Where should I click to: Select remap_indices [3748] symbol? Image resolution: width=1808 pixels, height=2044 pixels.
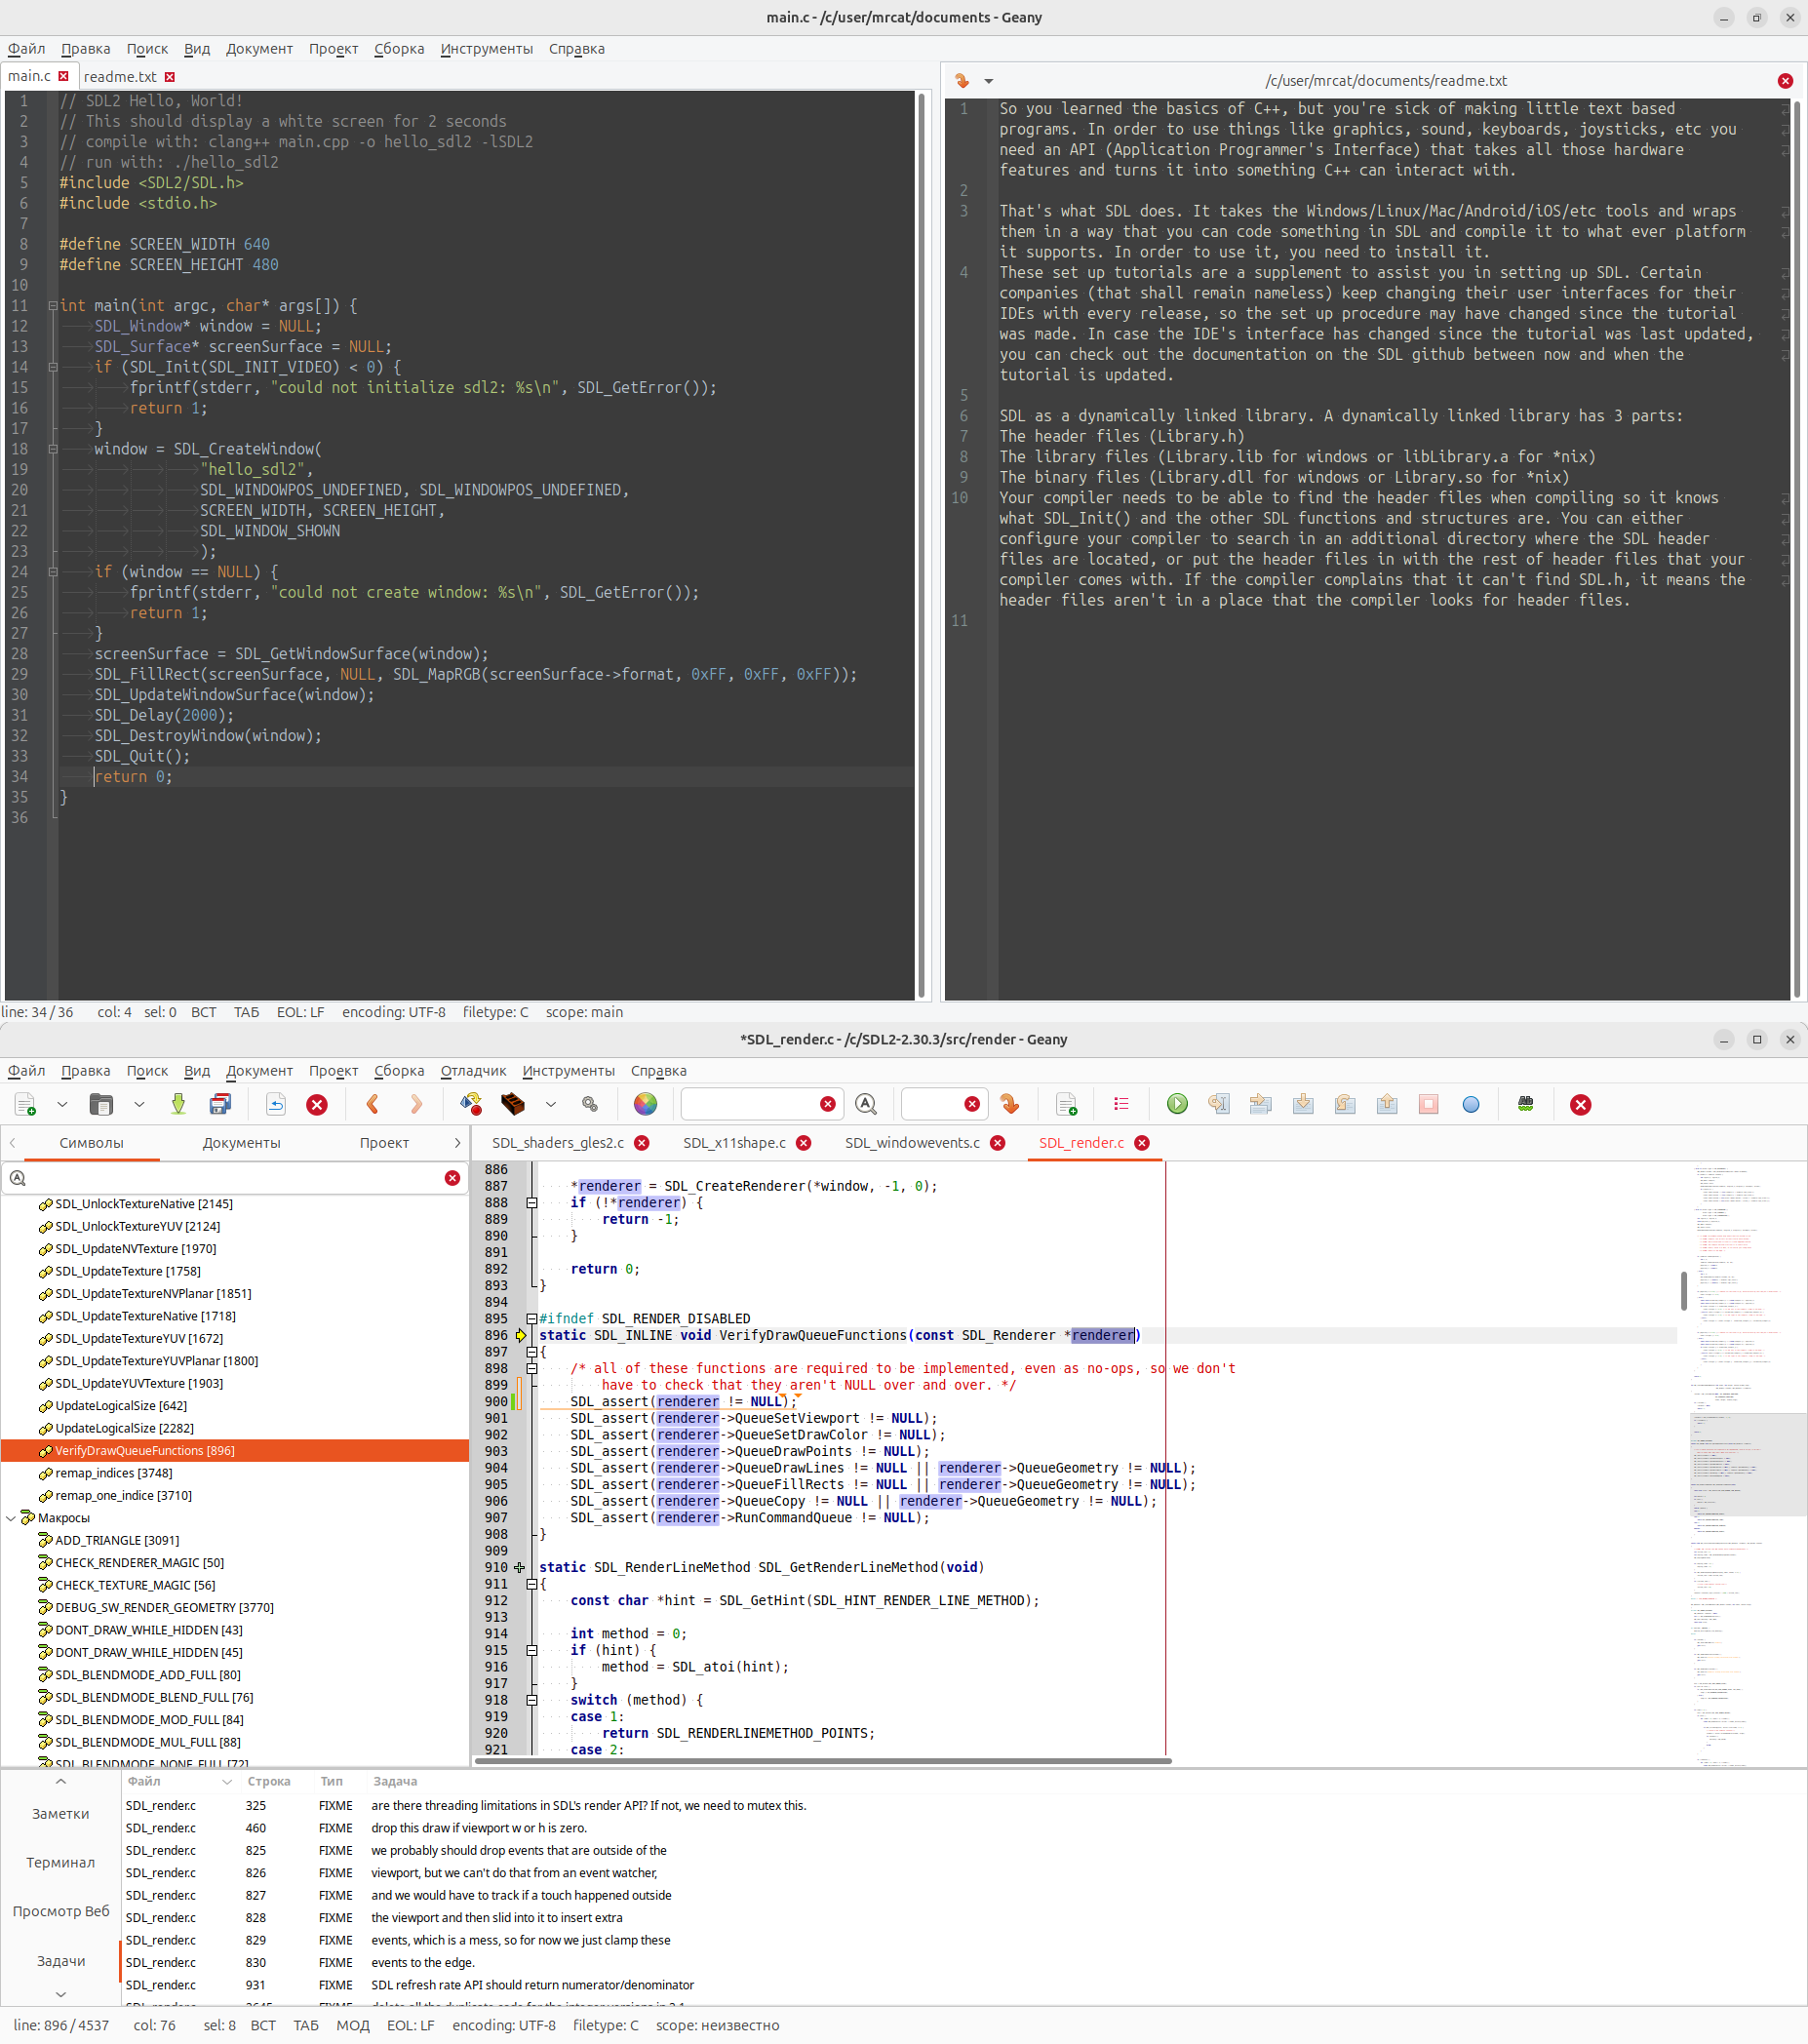tap(113, 1473)
